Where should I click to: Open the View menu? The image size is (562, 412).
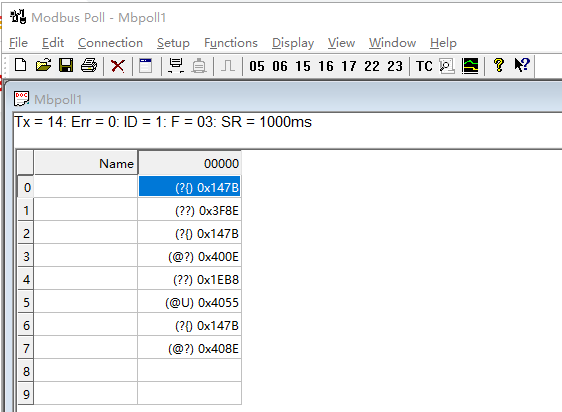coord(341,43)
